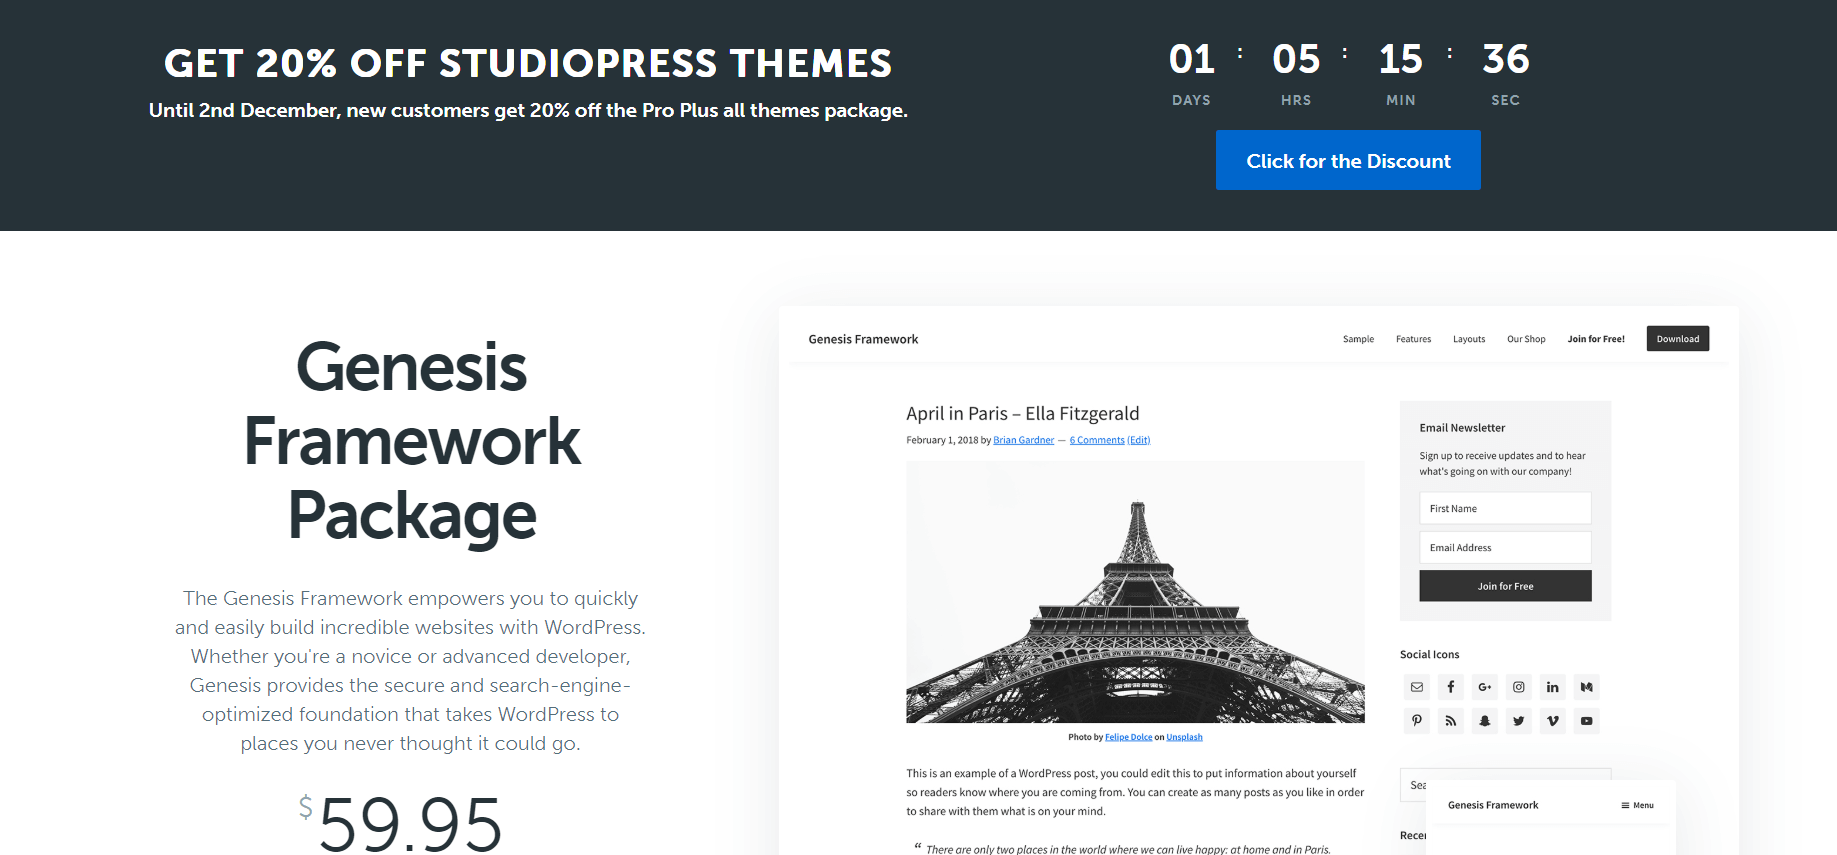Click the 59.95 price text
The image size is (1837, 855).
coord(410,824)
